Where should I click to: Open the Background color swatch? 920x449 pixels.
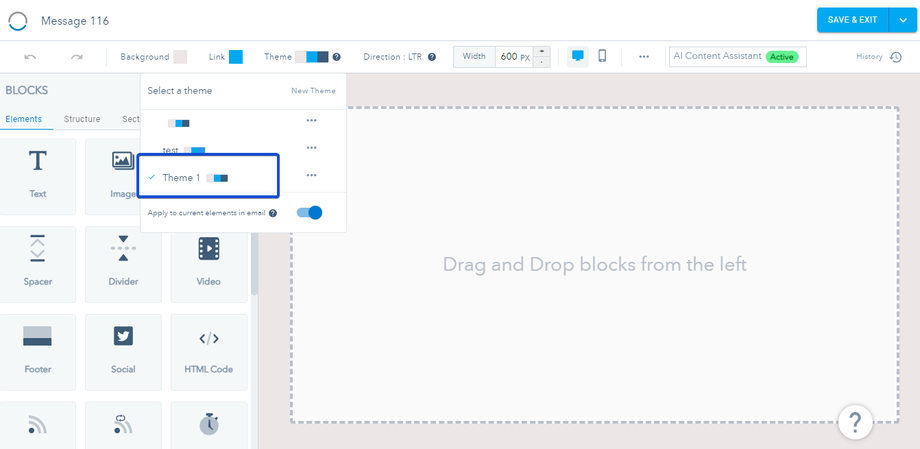[180, 57]
